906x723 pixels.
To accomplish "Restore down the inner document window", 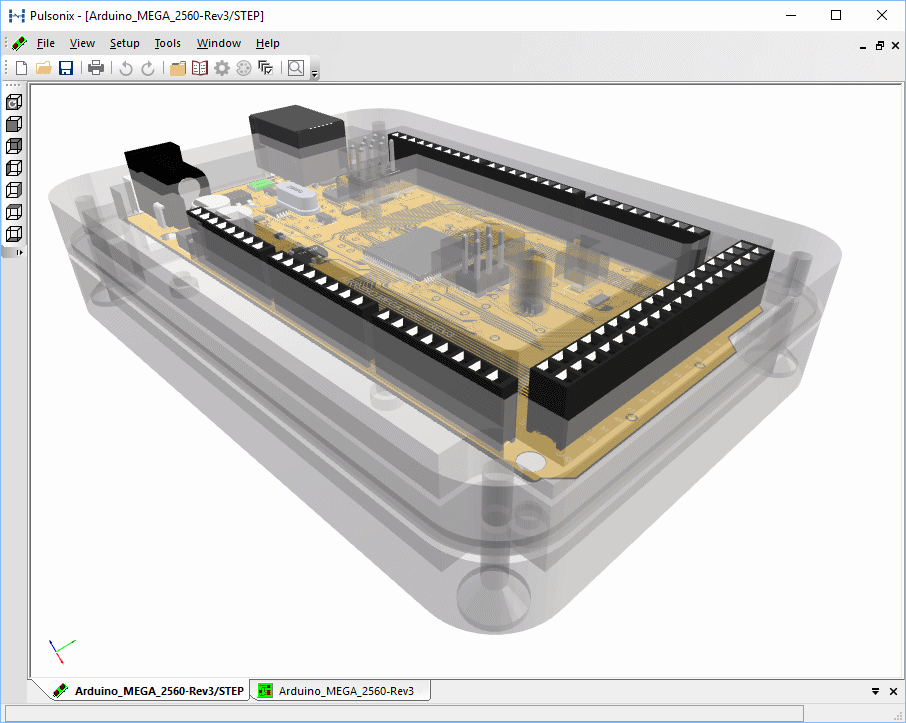I will tap(880, 45).
